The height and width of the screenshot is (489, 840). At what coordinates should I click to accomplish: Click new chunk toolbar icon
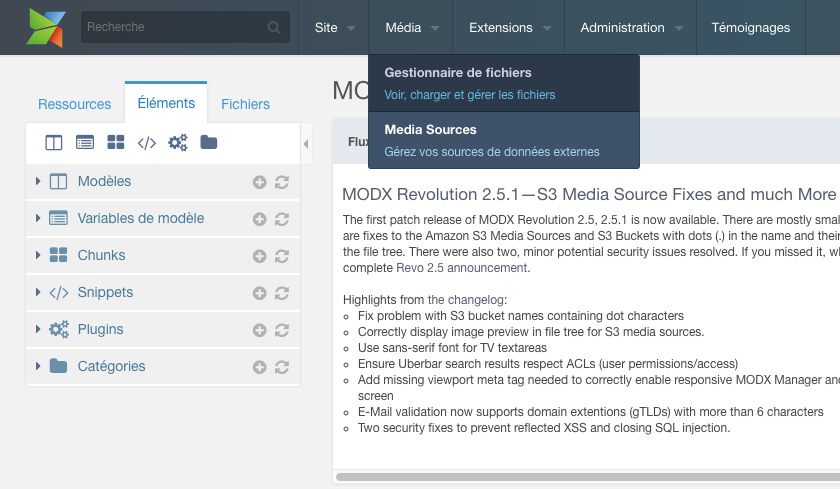pos(116,142)
